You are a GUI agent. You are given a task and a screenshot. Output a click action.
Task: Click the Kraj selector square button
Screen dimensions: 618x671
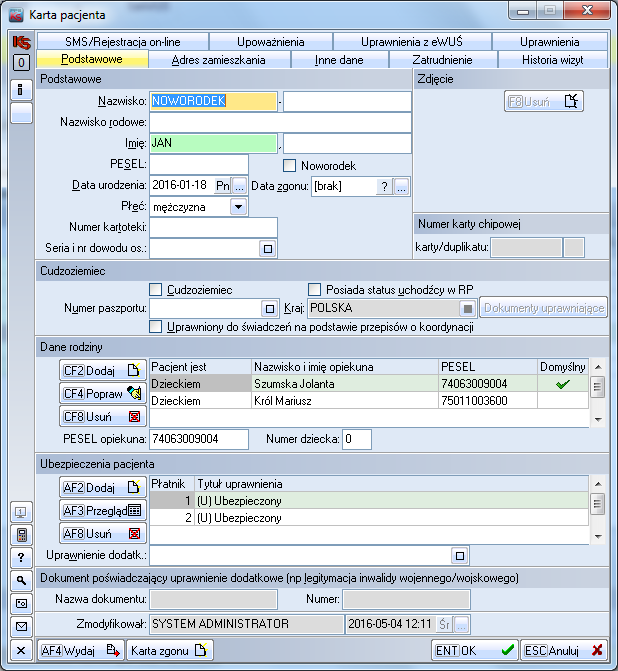(x=468, y=309)
